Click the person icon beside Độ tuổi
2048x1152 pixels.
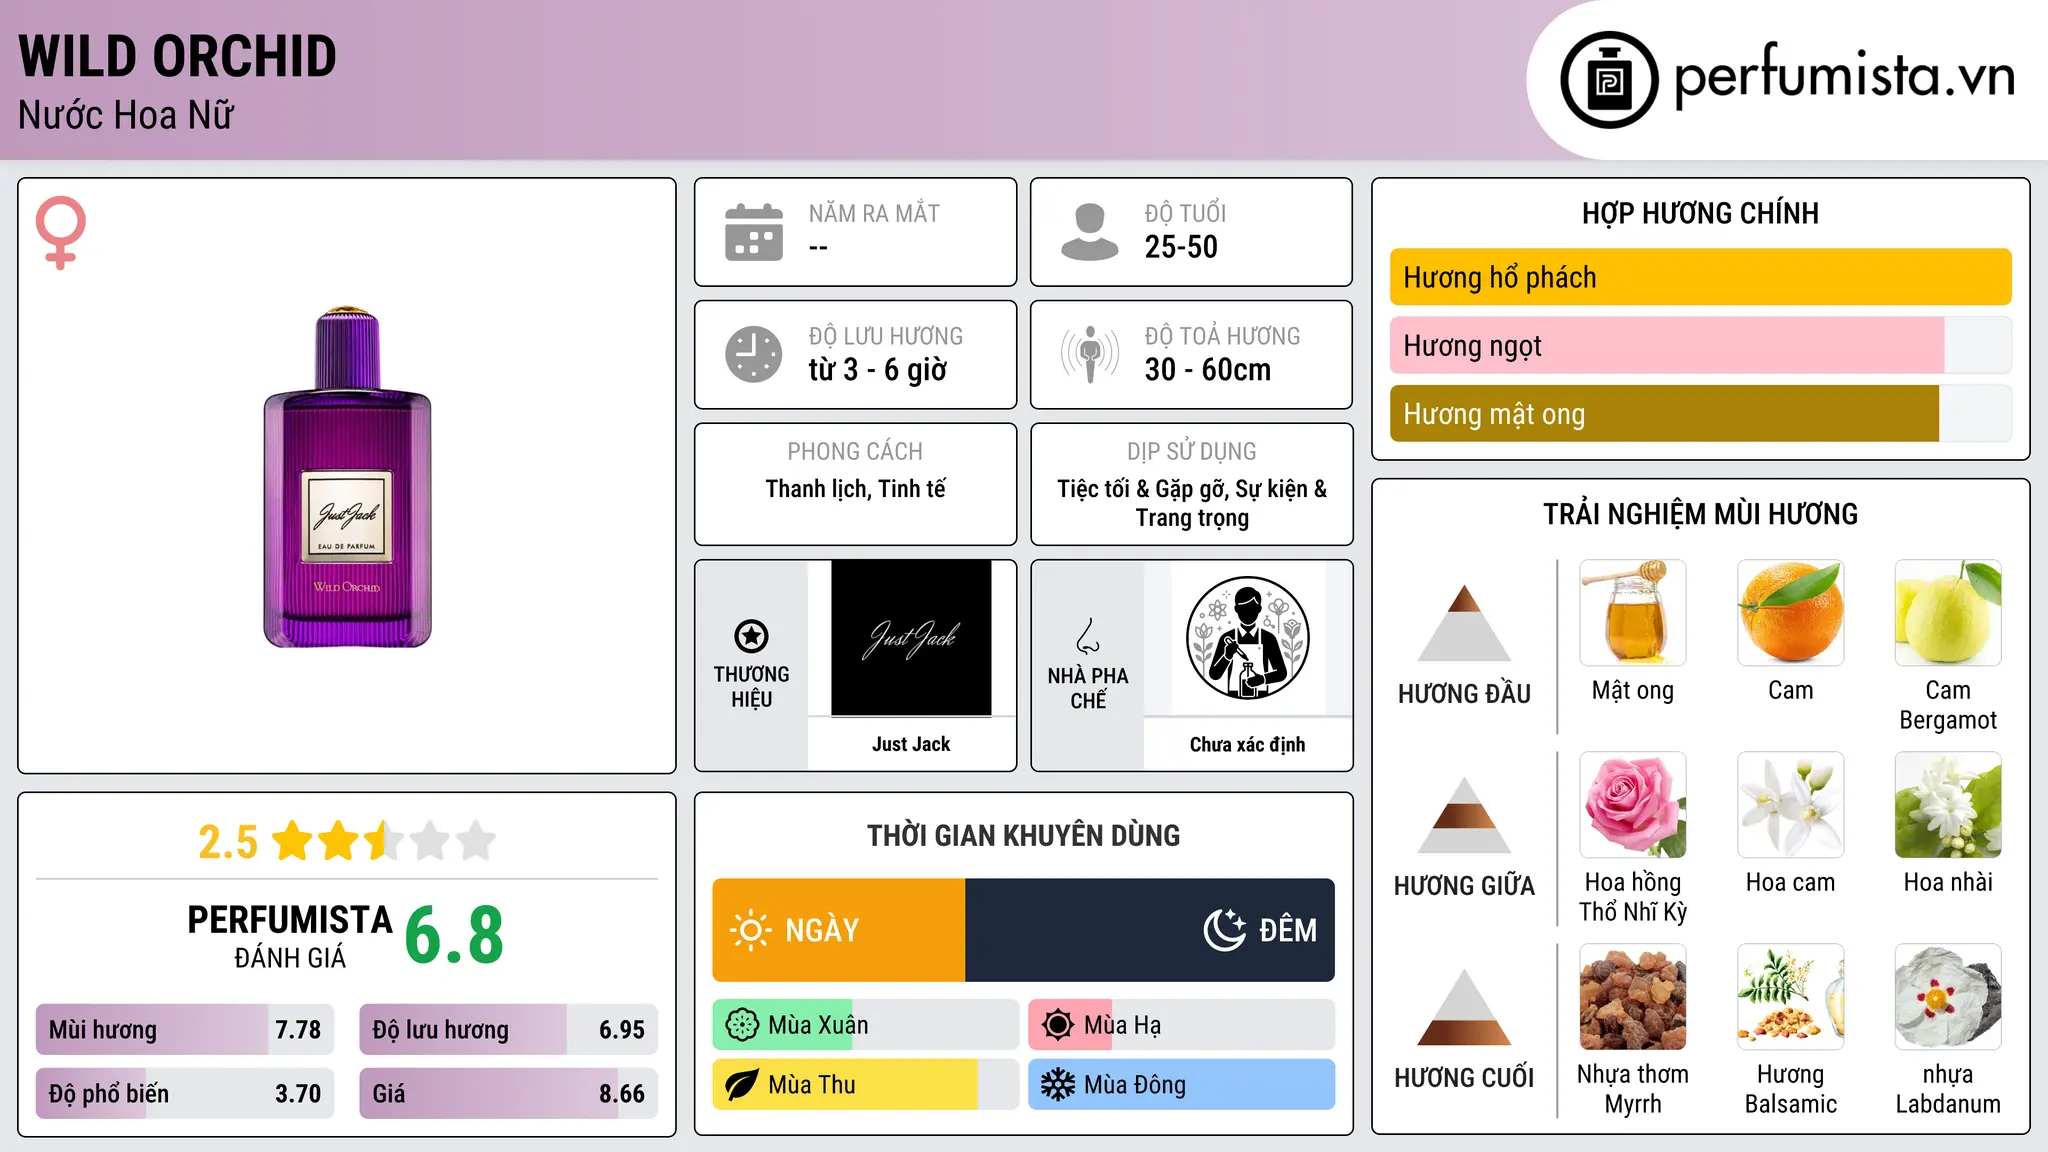pyautogui.click(x=1090, y=232)
